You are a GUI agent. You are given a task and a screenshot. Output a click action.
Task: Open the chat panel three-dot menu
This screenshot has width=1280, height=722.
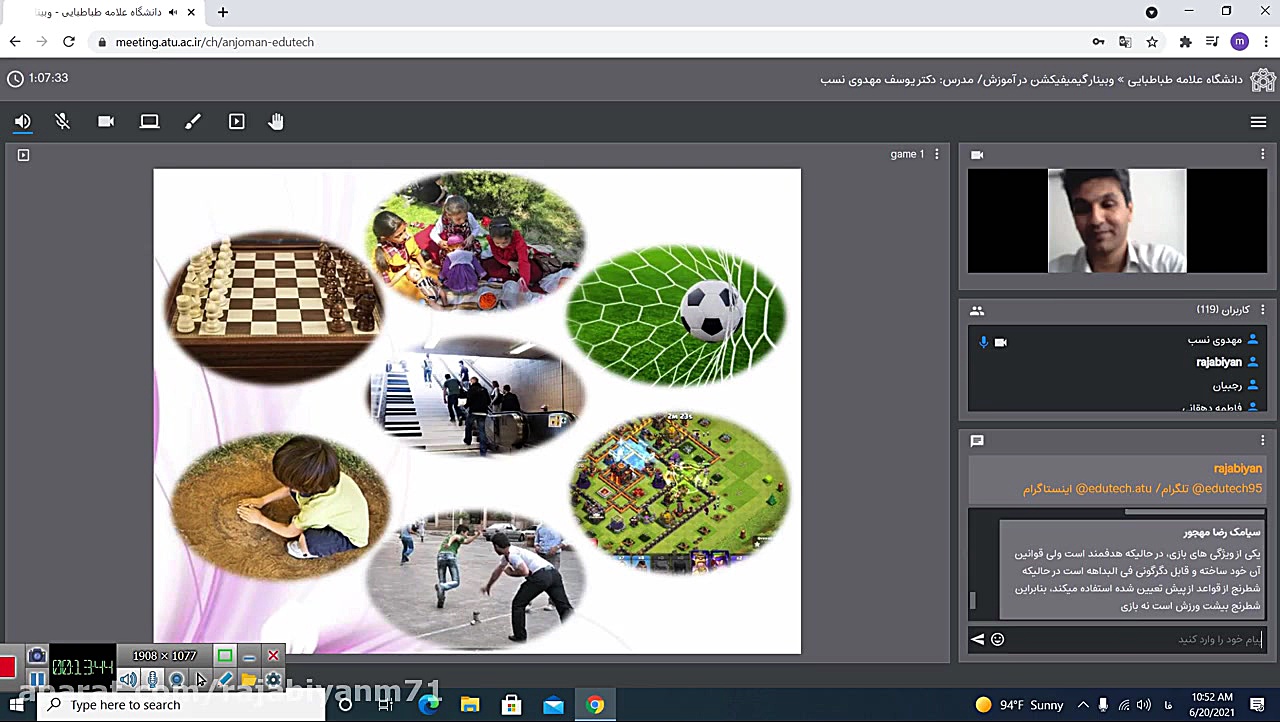[x=1262, y=441]
